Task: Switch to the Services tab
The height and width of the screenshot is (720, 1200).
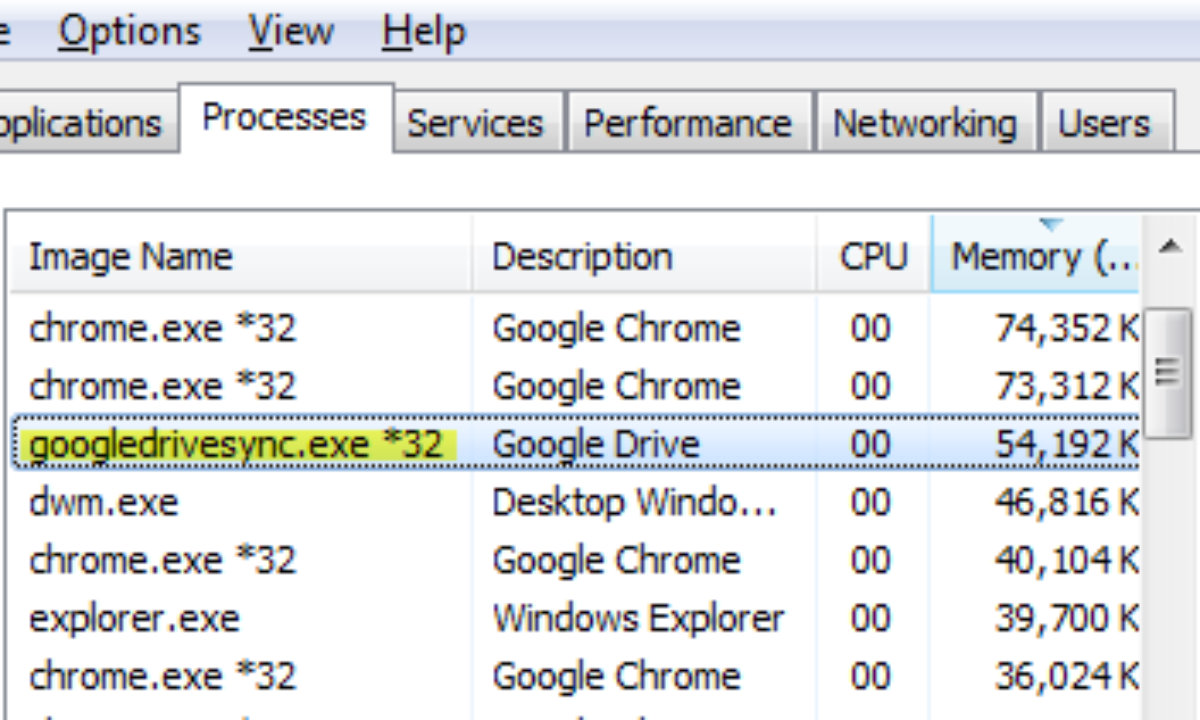Action: [x=475, y=124]
